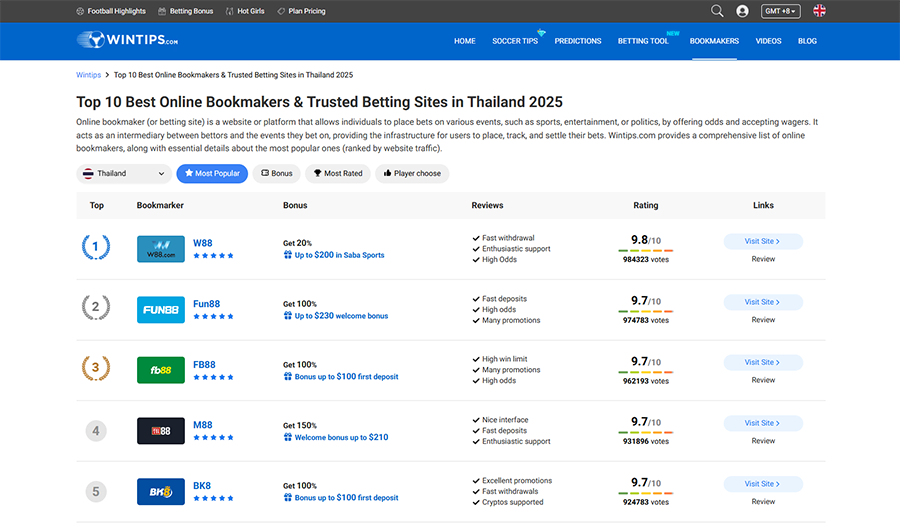Click gift icon in the BK8 bonus row
The width and height of the screenshot is (900, 524).
coord(288,498)
